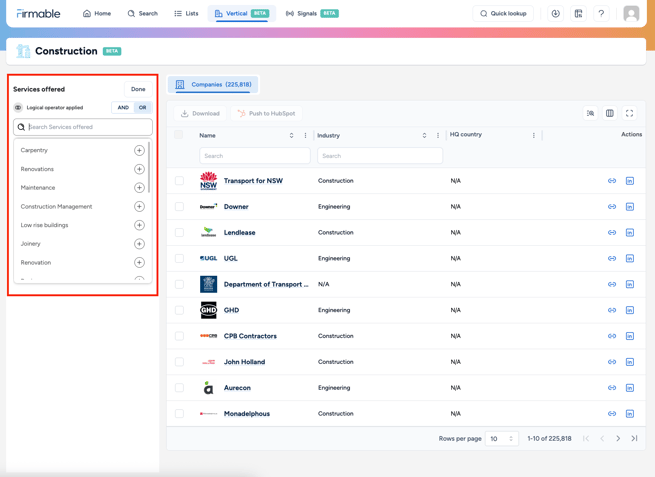Viewport: 655px width, 477px height.
Task: Open LinkedIn icon for UGL
Action: point(630,259)
